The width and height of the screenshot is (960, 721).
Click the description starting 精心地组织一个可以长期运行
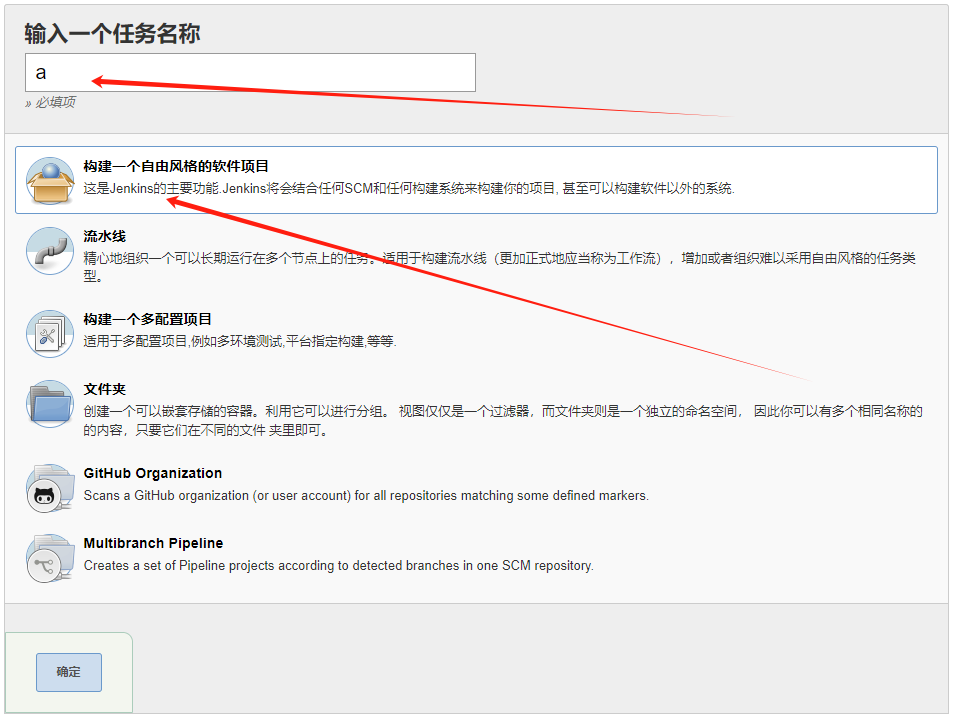[500, 267]
